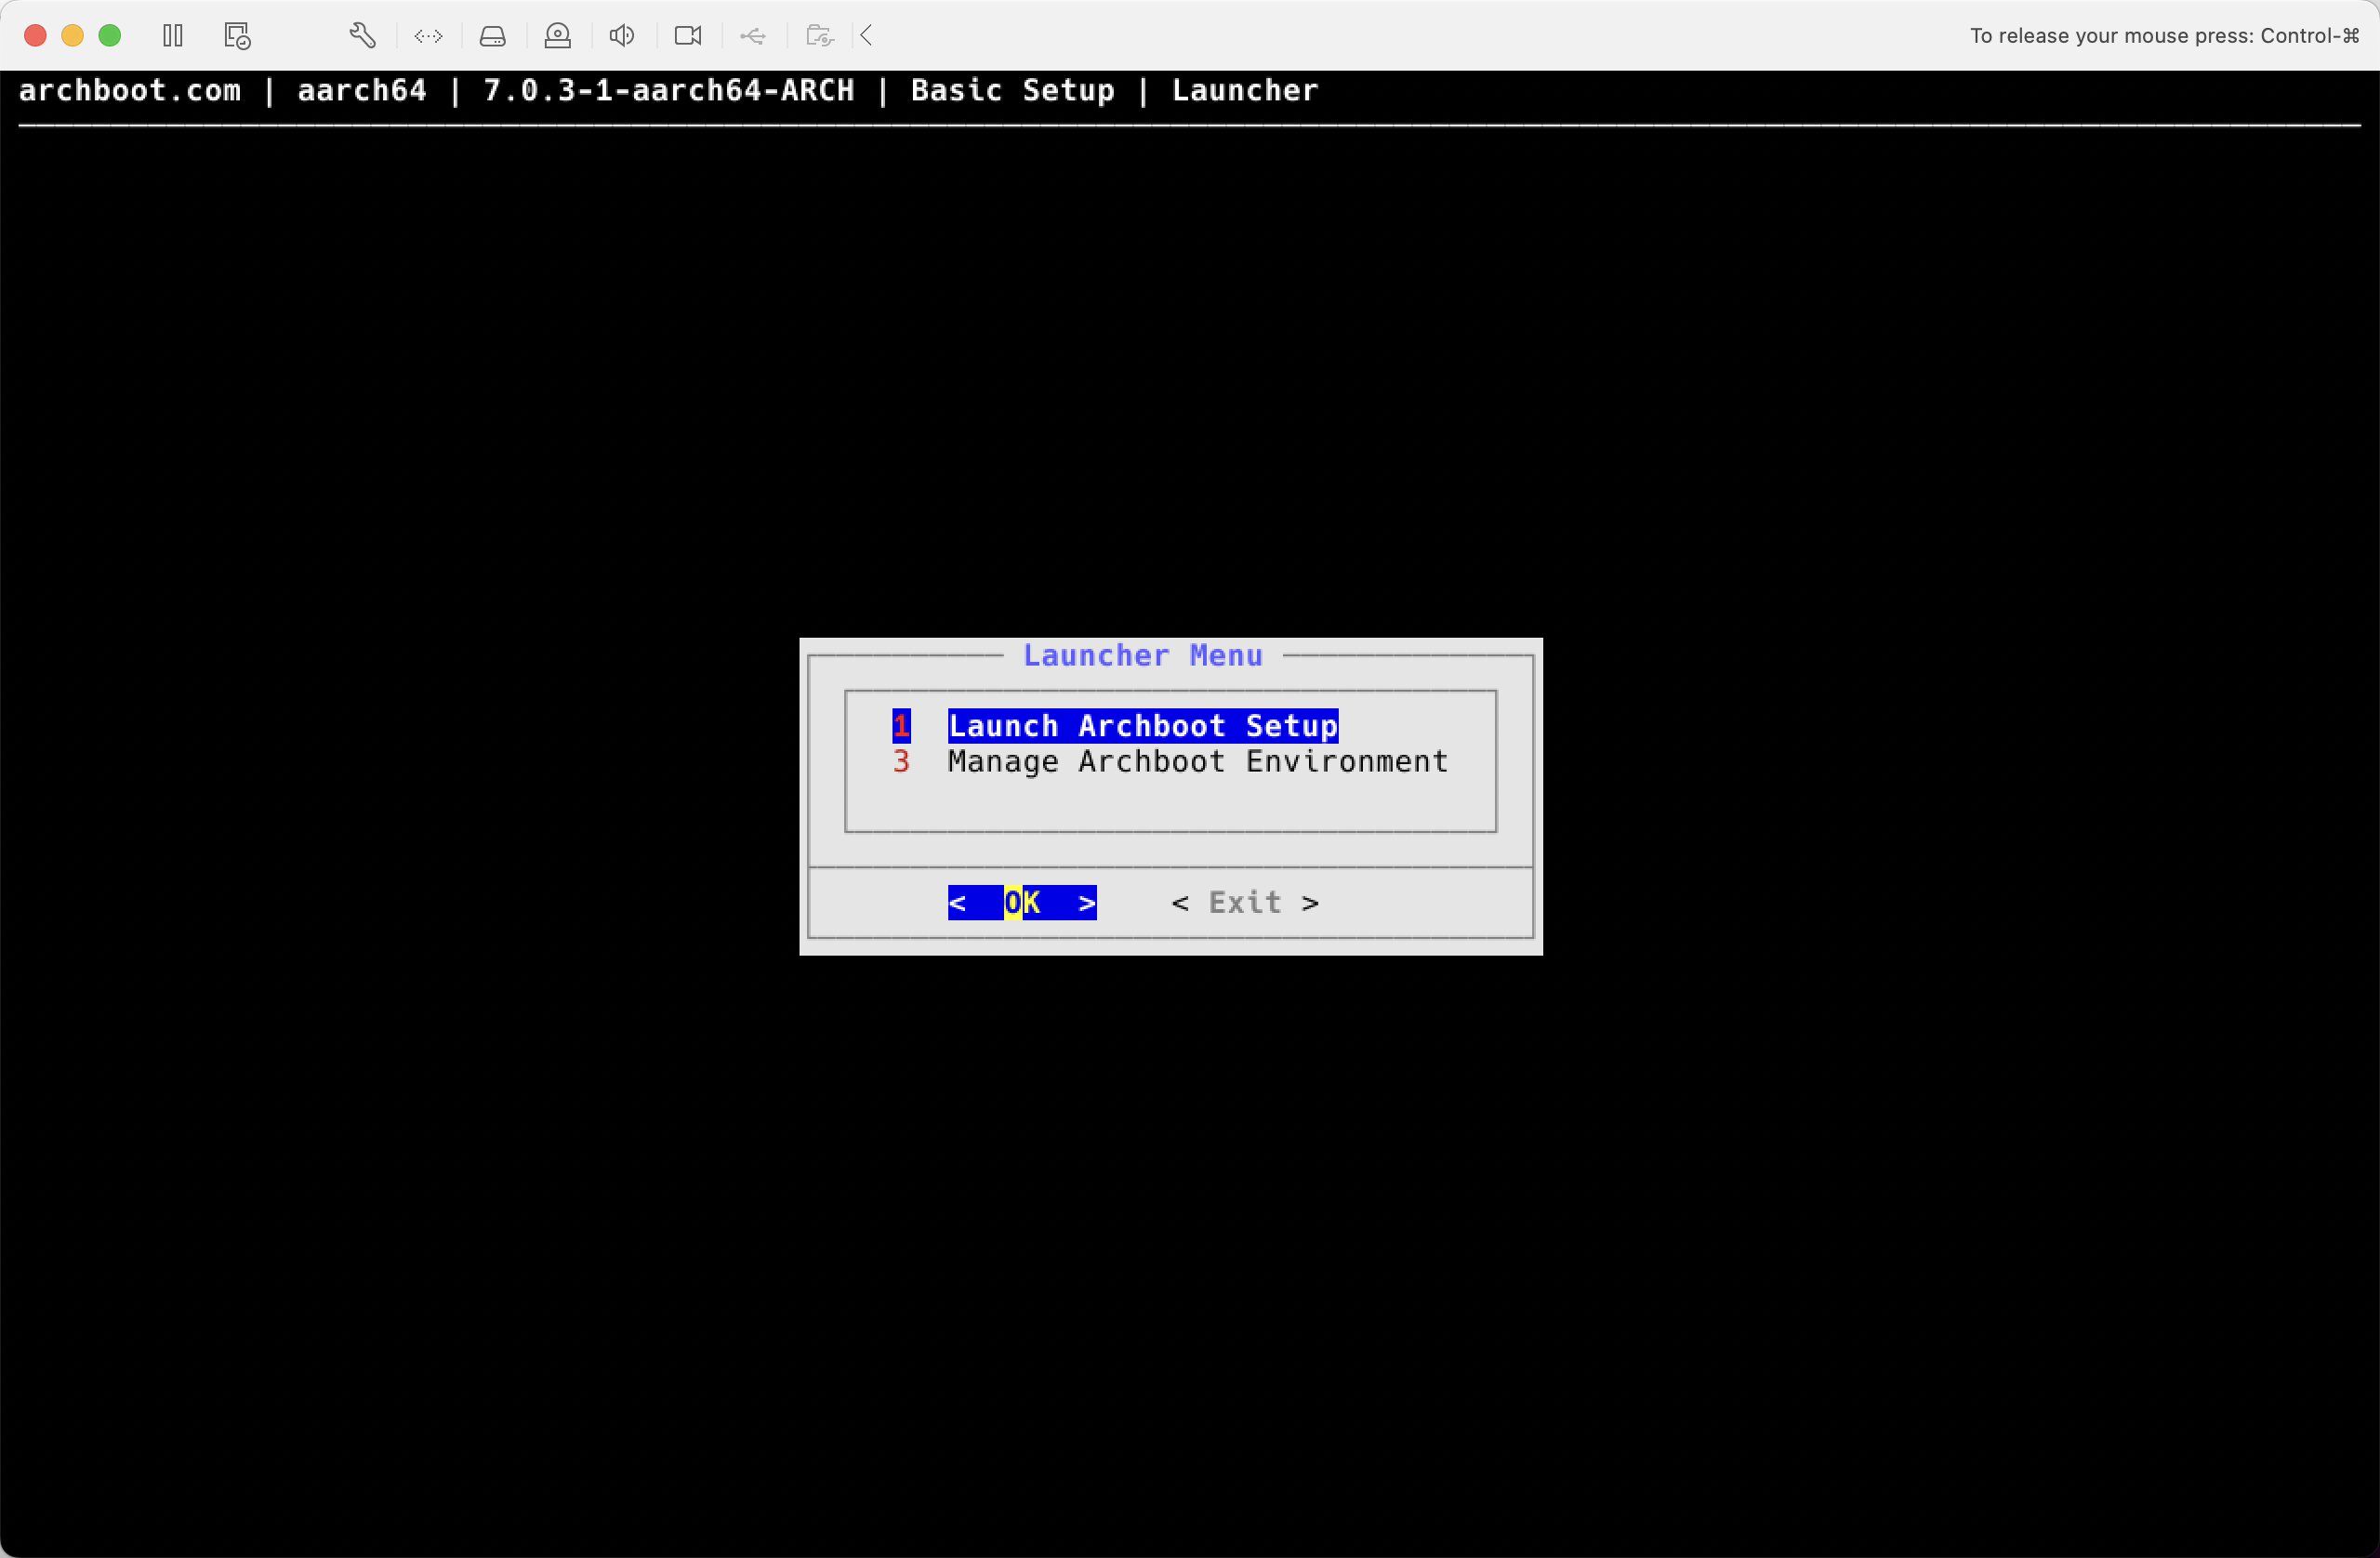
Task: Click the red number 3 tag
Action: coord(901,762)
